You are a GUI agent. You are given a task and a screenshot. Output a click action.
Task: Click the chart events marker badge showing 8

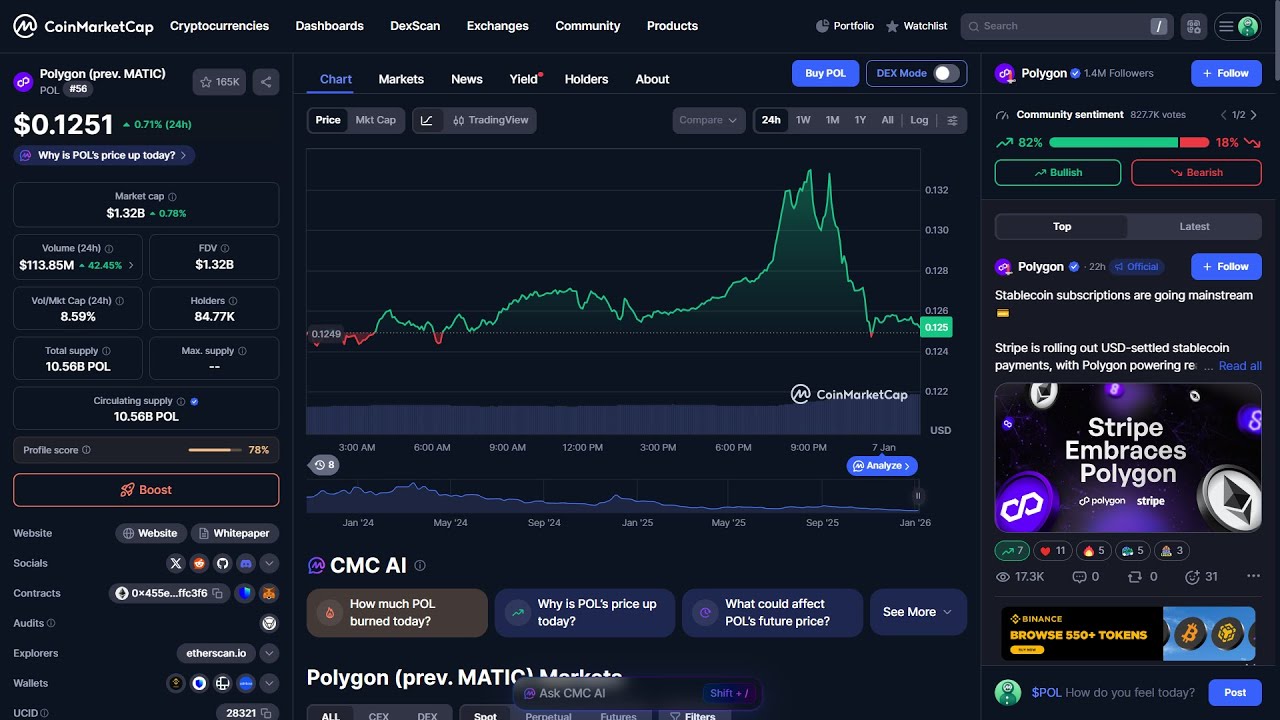pyautogui.click(x=324, y=465)
